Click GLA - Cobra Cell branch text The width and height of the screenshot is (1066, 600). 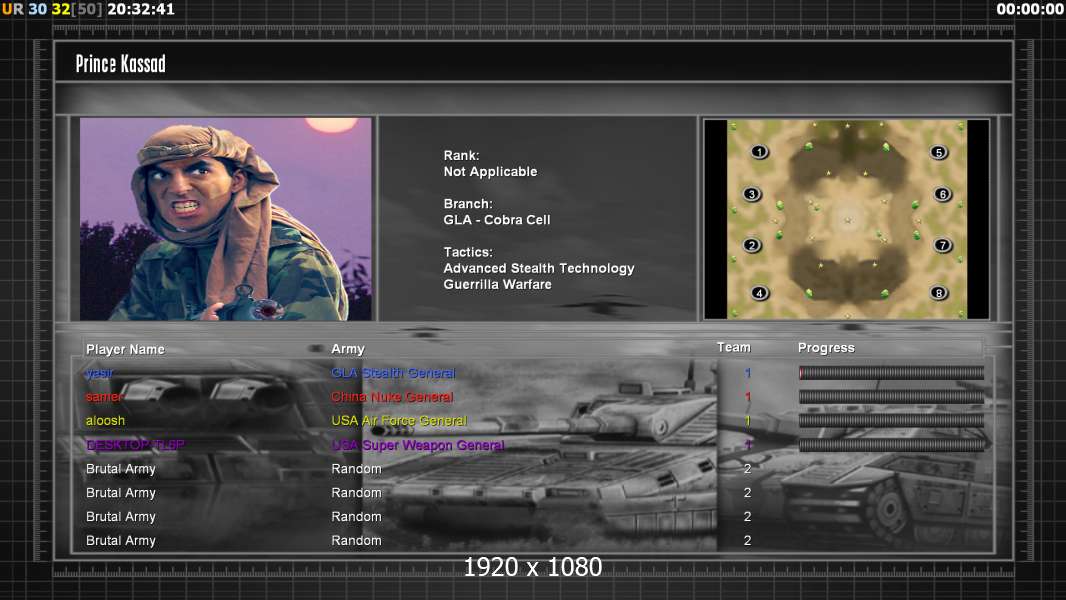pos(497,220)
